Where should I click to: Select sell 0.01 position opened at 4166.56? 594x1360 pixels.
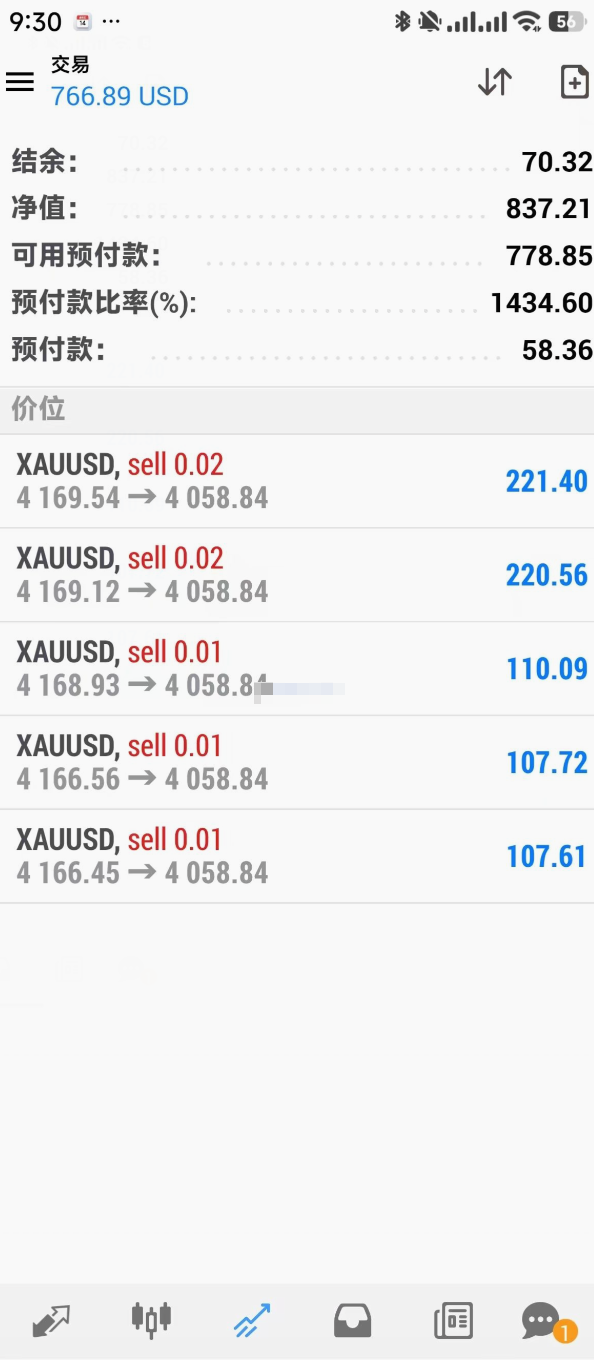(297, 763)
